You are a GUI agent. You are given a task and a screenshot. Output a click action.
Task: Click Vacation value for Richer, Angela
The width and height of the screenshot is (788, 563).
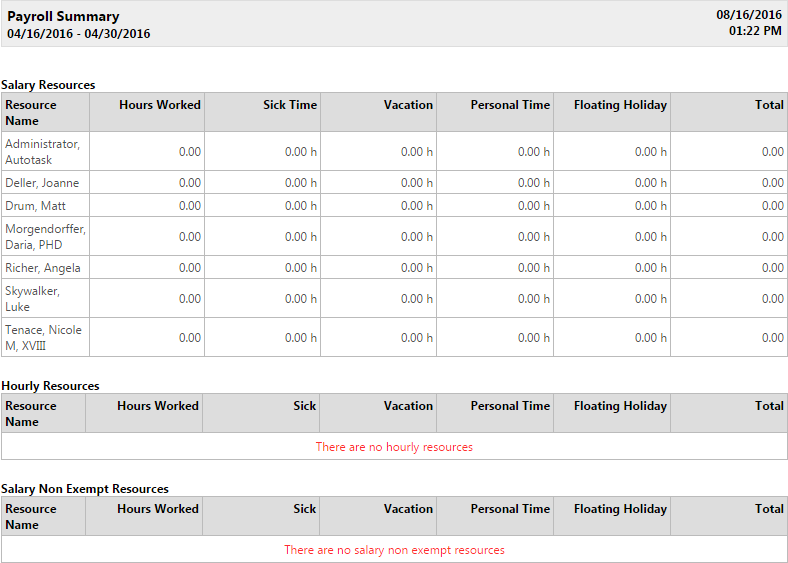click(417, 267)
